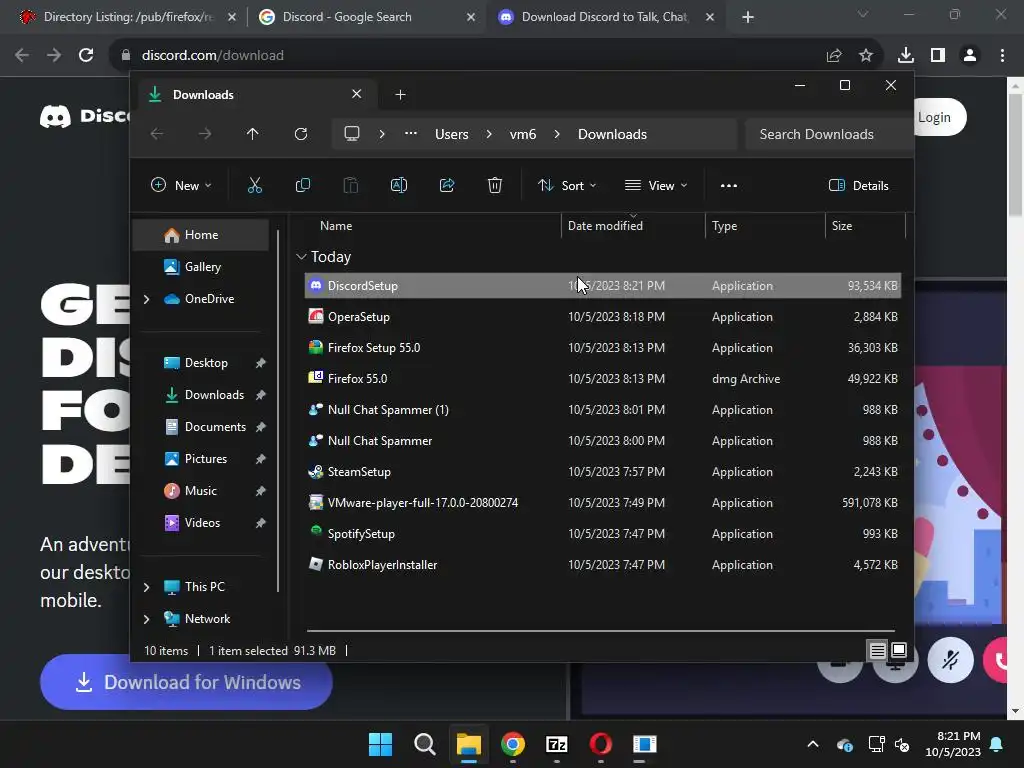Click the back arrow in File Explorer

pyautogui.click(x=157, y=134)
